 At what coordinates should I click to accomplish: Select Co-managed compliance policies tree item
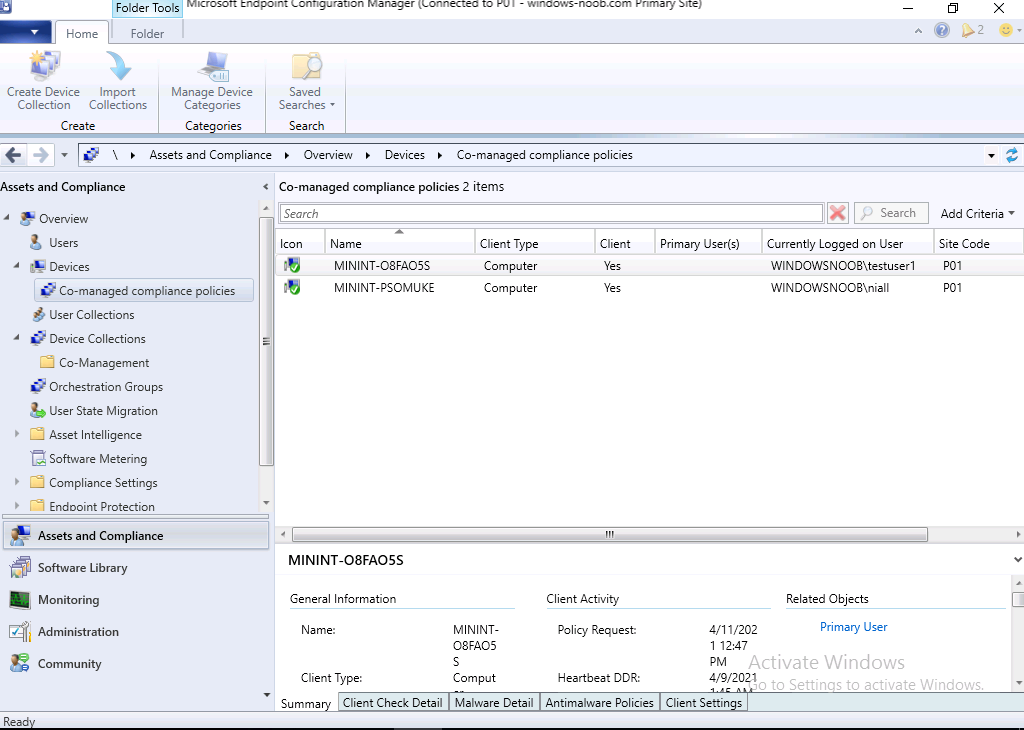click(144, 291)
